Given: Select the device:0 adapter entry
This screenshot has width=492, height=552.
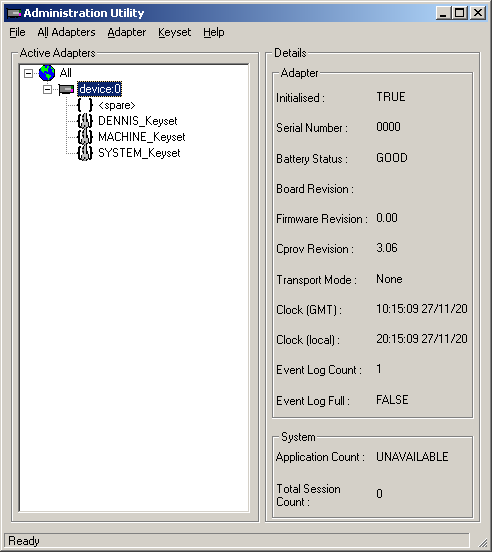Looking at the screenshot, I should point(100,89).
